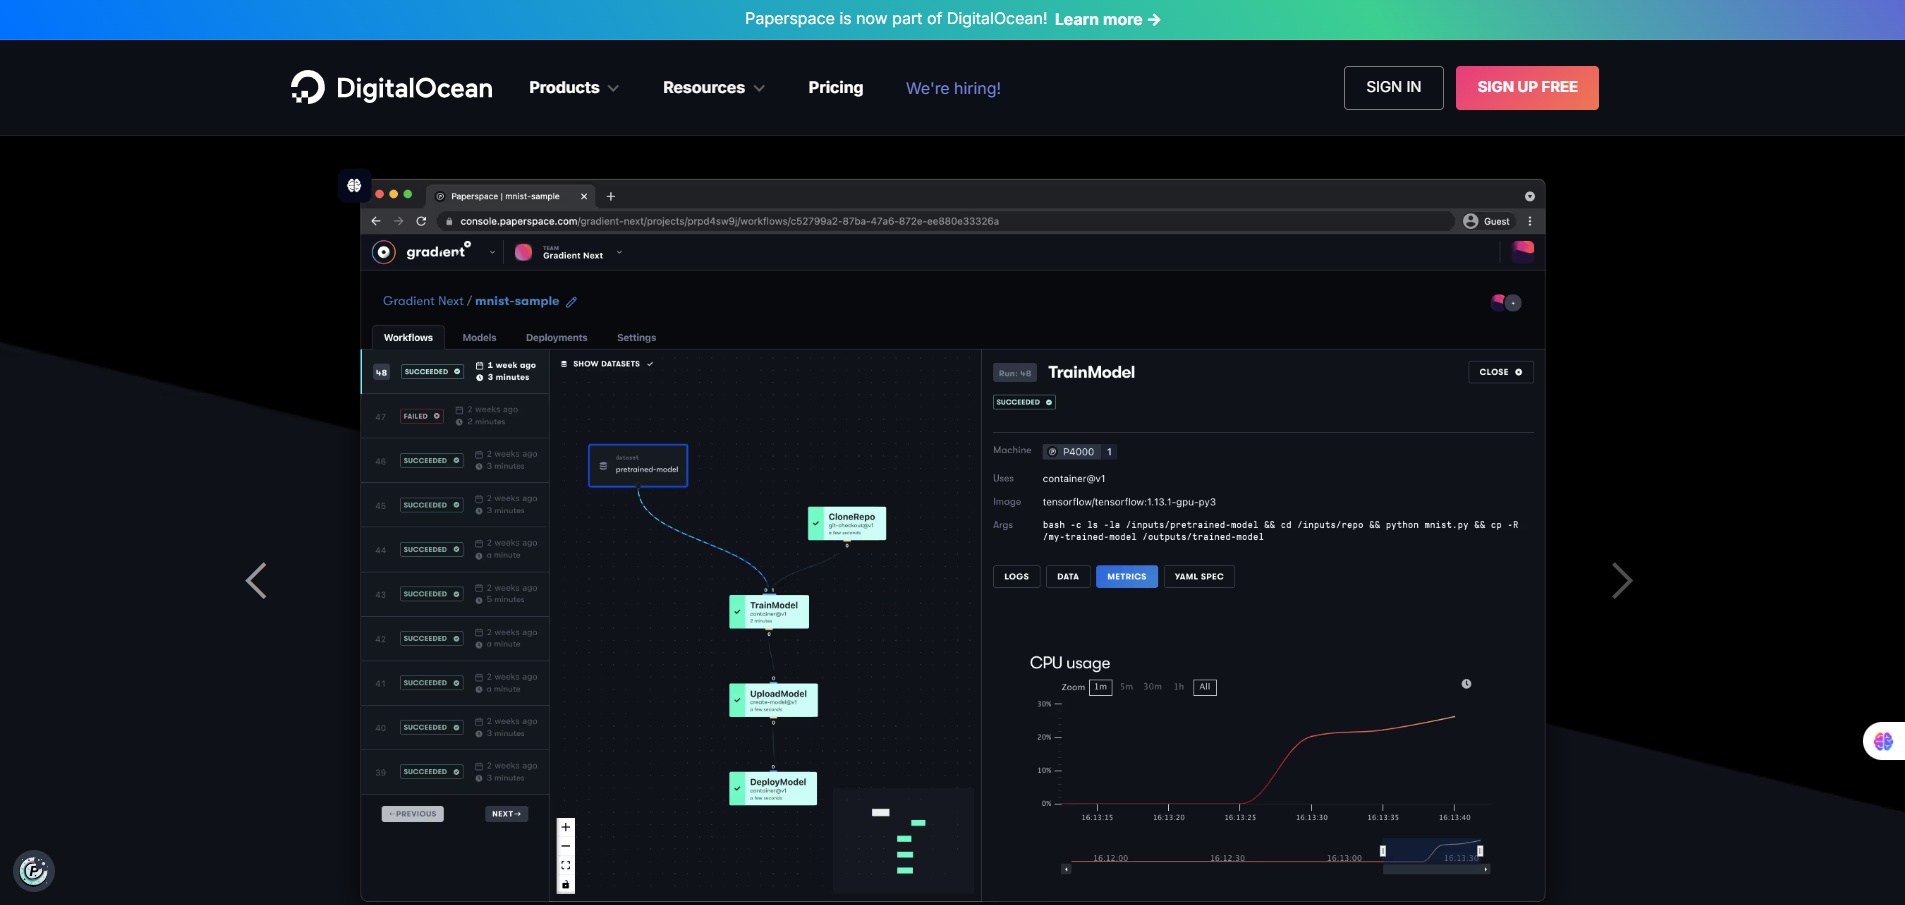Toggle the SHOW DATASETS option

607,364
